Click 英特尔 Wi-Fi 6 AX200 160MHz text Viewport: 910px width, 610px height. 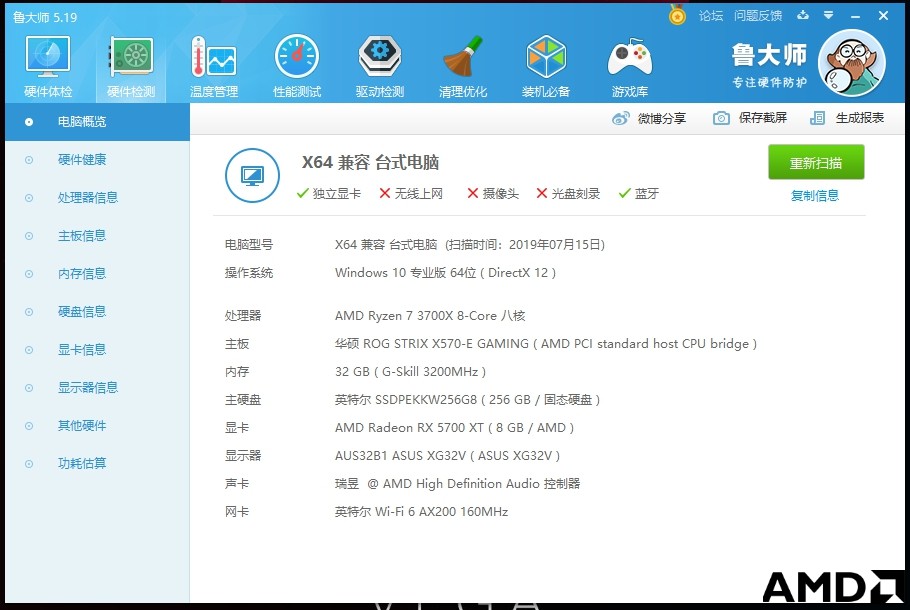tap(421, 512)
